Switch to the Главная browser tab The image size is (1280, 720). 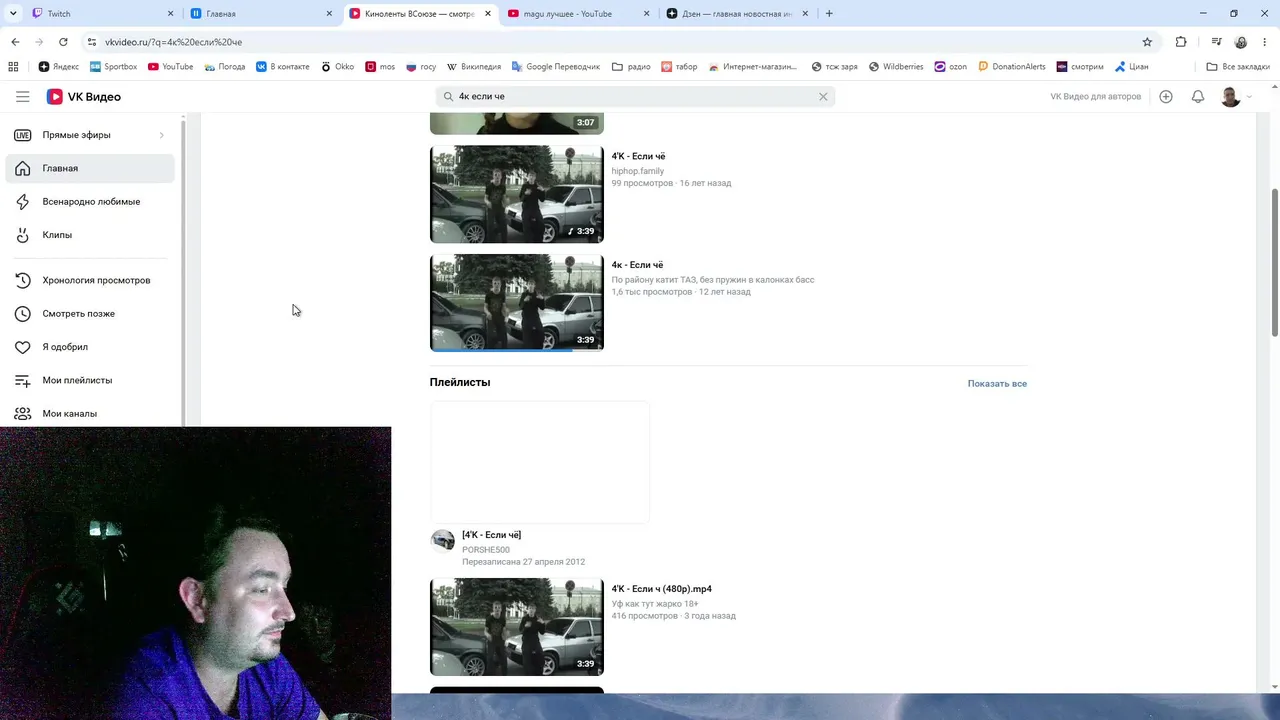point(261,14)
